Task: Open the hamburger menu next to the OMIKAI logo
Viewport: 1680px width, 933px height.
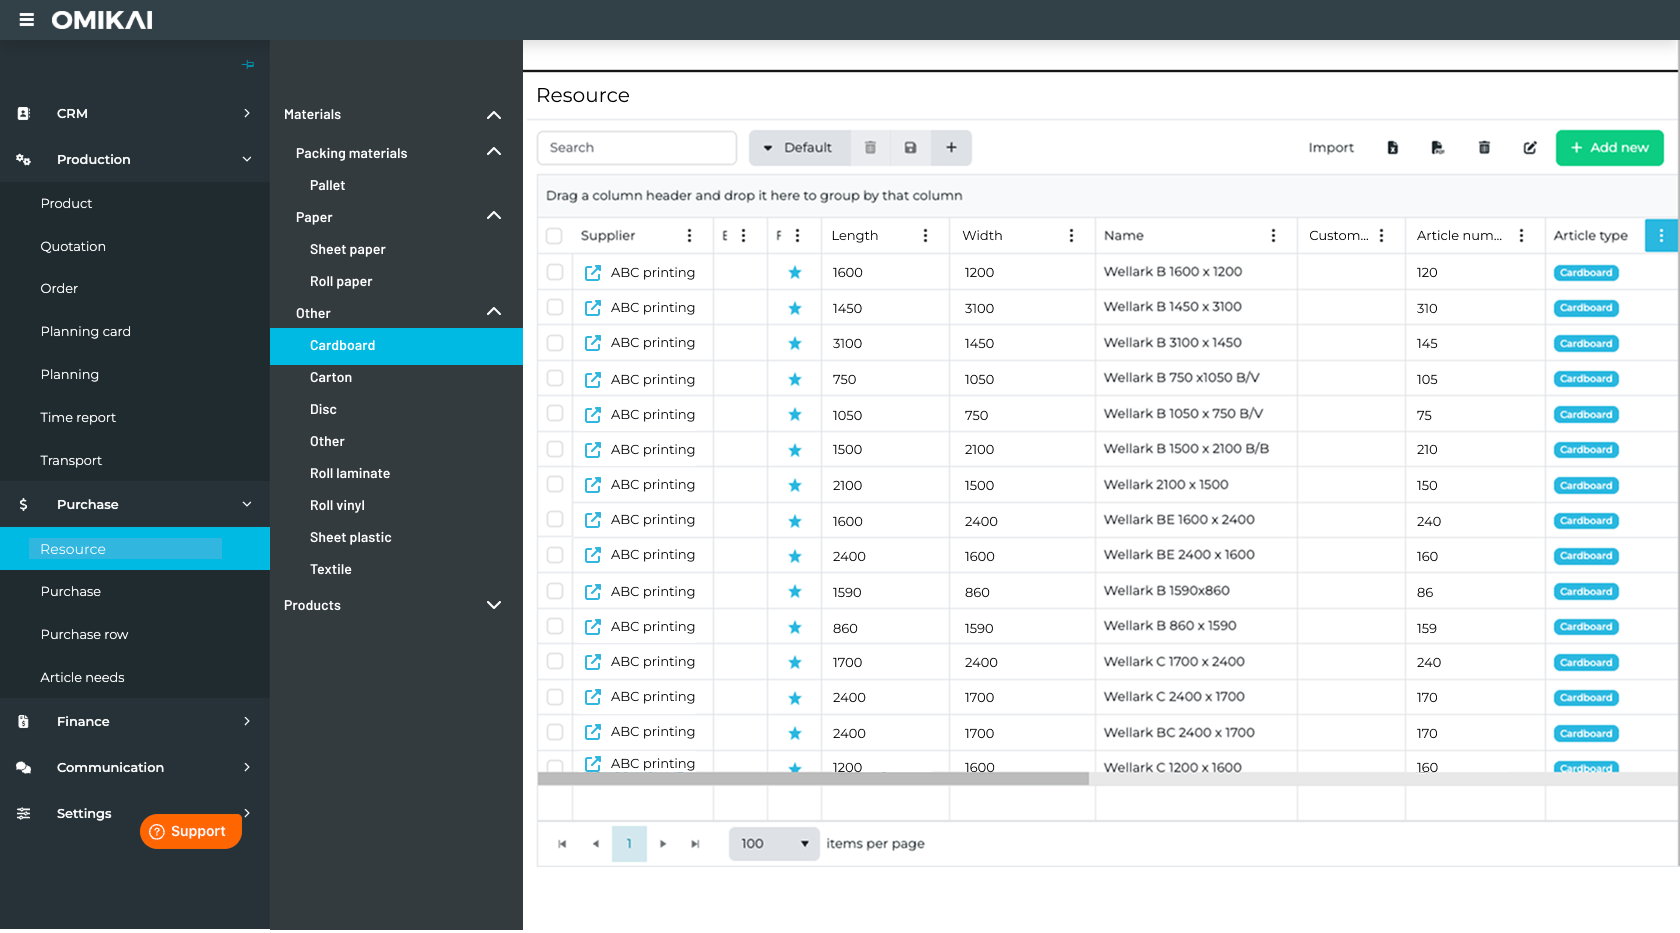Action: click(26, 20)
